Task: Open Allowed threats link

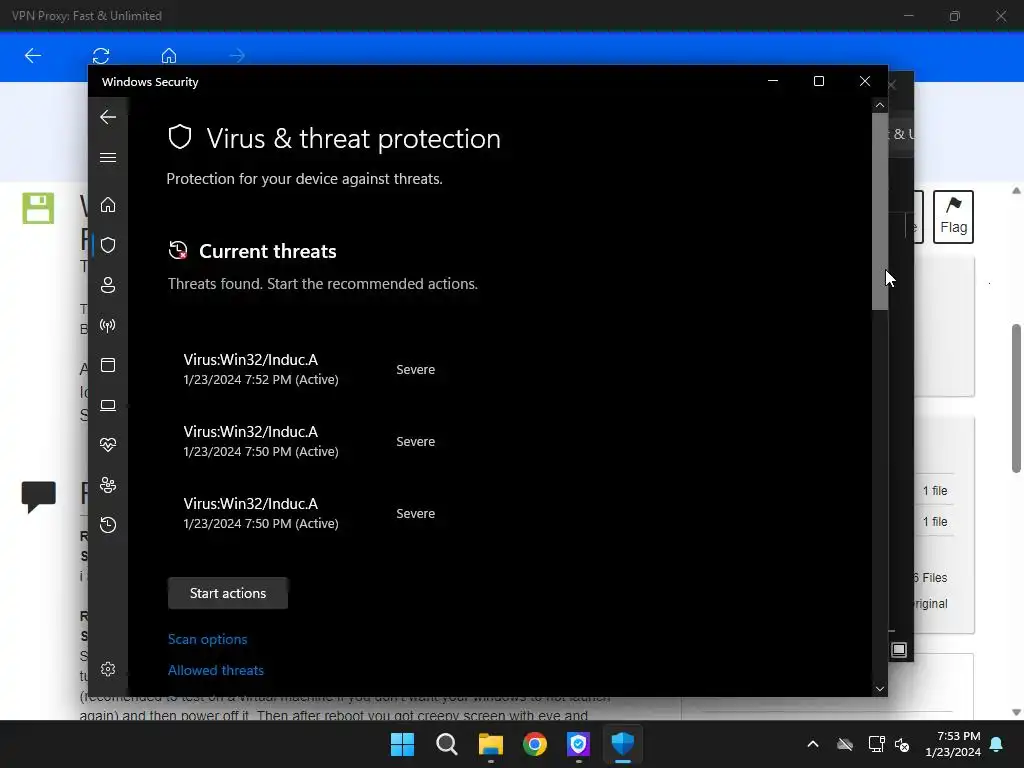Action: click(216, 670)
